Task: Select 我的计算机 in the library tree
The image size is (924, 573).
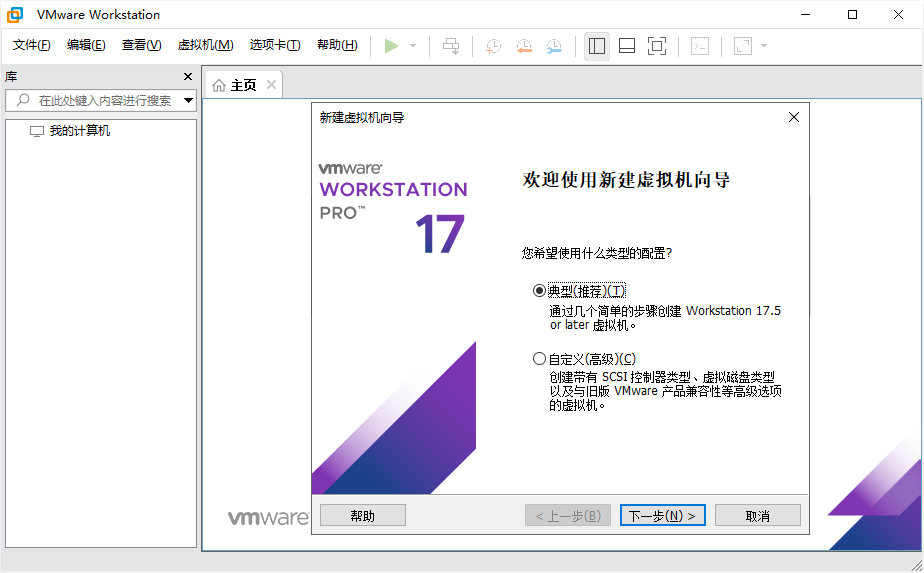Action: (x=80, y=131)
